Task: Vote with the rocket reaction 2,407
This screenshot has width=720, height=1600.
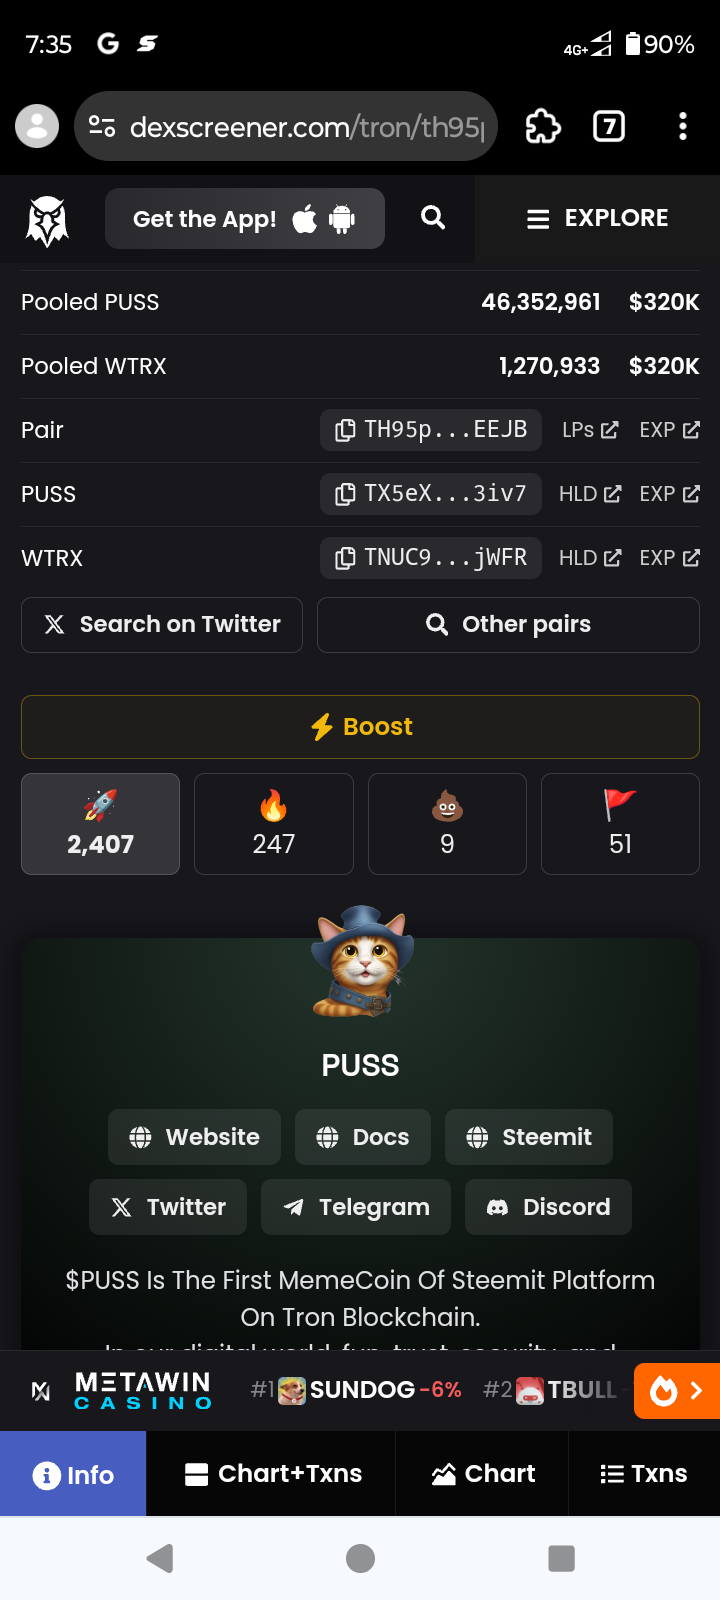Action: pyautogui.click(x=101, y=824)
